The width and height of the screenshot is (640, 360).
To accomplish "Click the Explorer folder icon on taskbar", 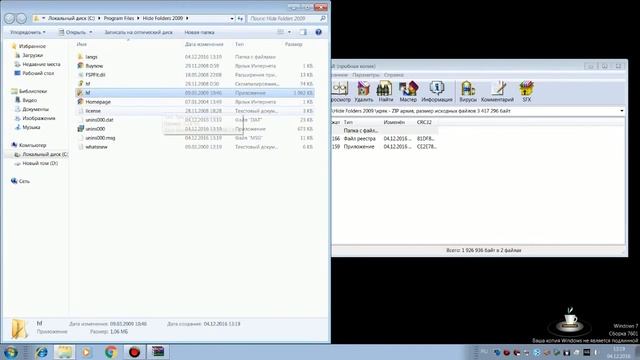I will (x=64, y=352).
